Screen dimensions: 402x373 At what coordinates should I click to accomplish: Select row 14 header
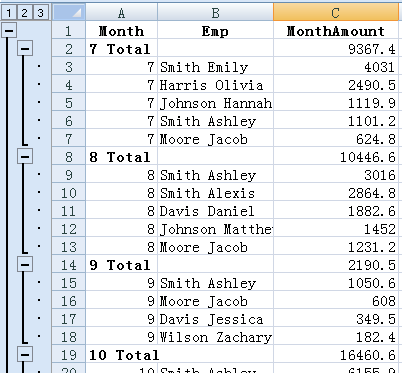69,265
